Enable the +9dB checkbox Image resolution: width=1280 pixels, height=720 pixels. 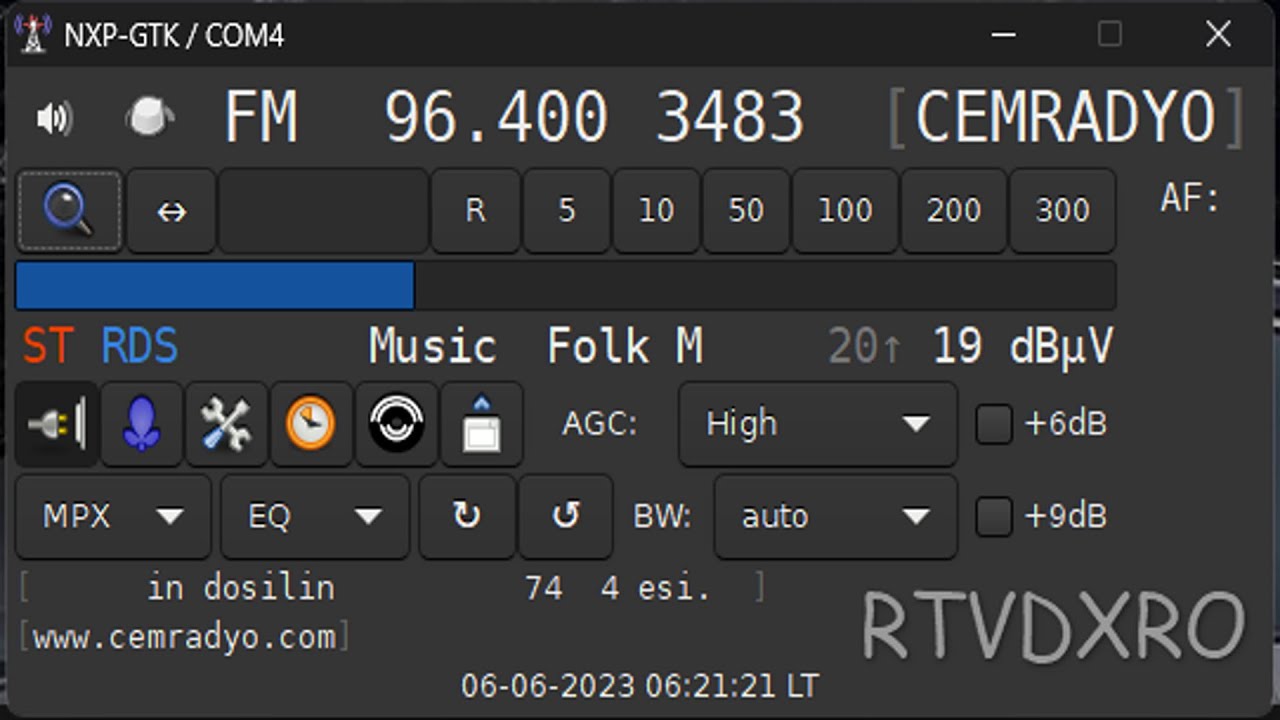994,517
